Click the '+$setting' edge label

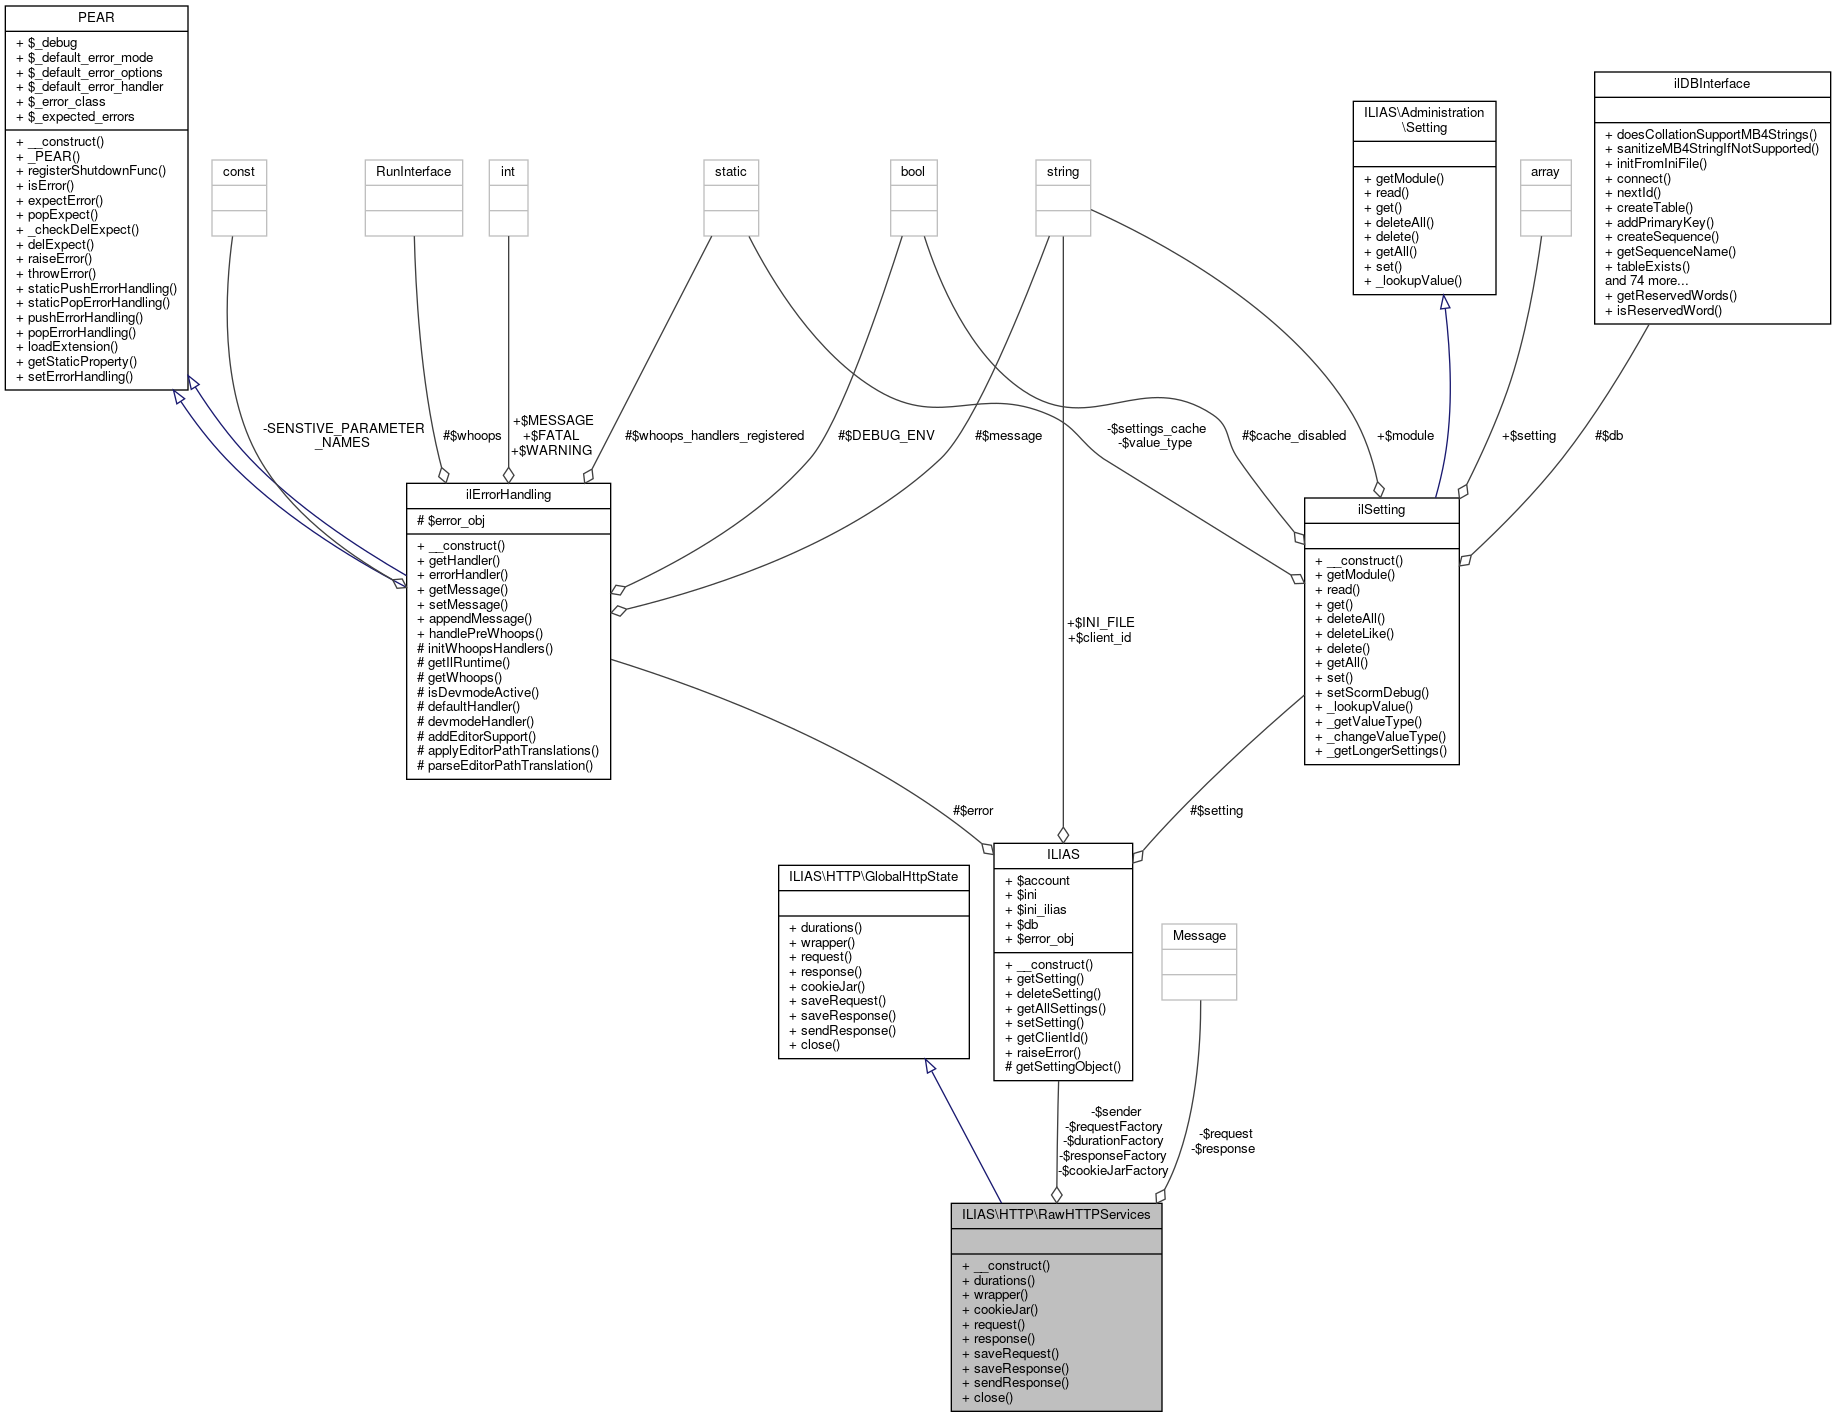(1528, 436)
